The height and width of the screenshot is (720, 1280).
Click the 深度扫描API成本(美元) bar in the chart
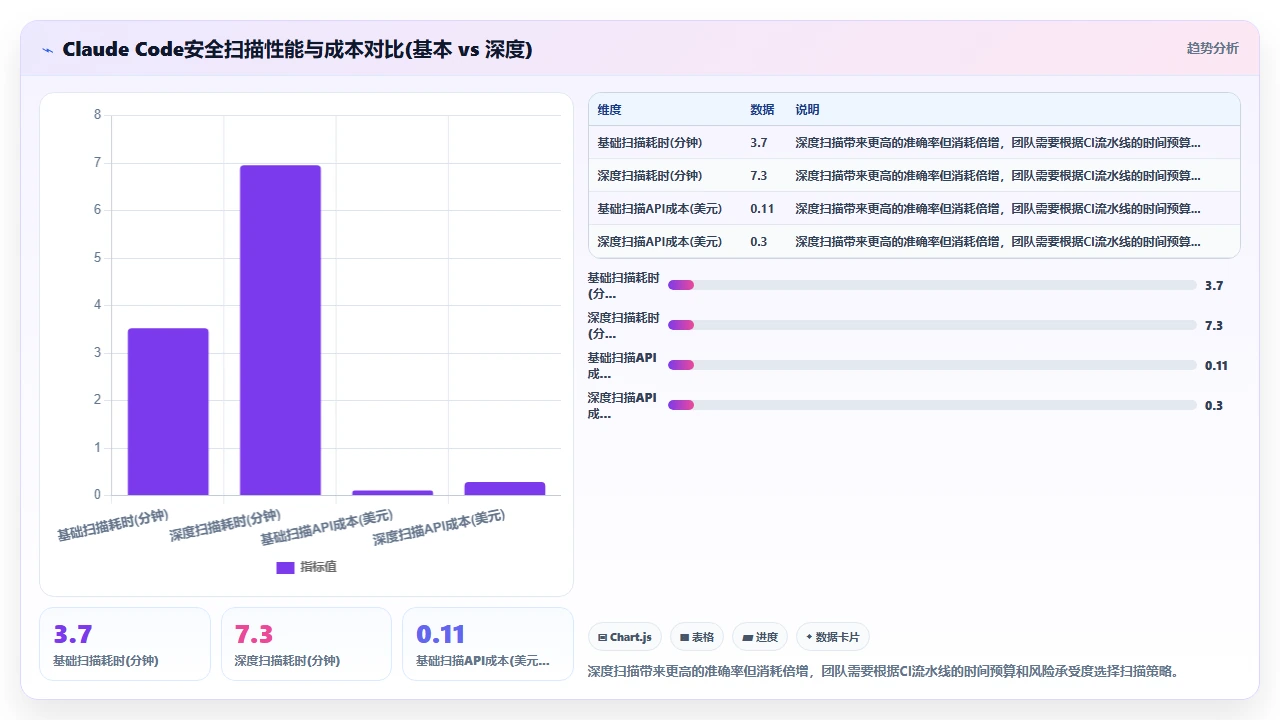(x=505, y=488)
